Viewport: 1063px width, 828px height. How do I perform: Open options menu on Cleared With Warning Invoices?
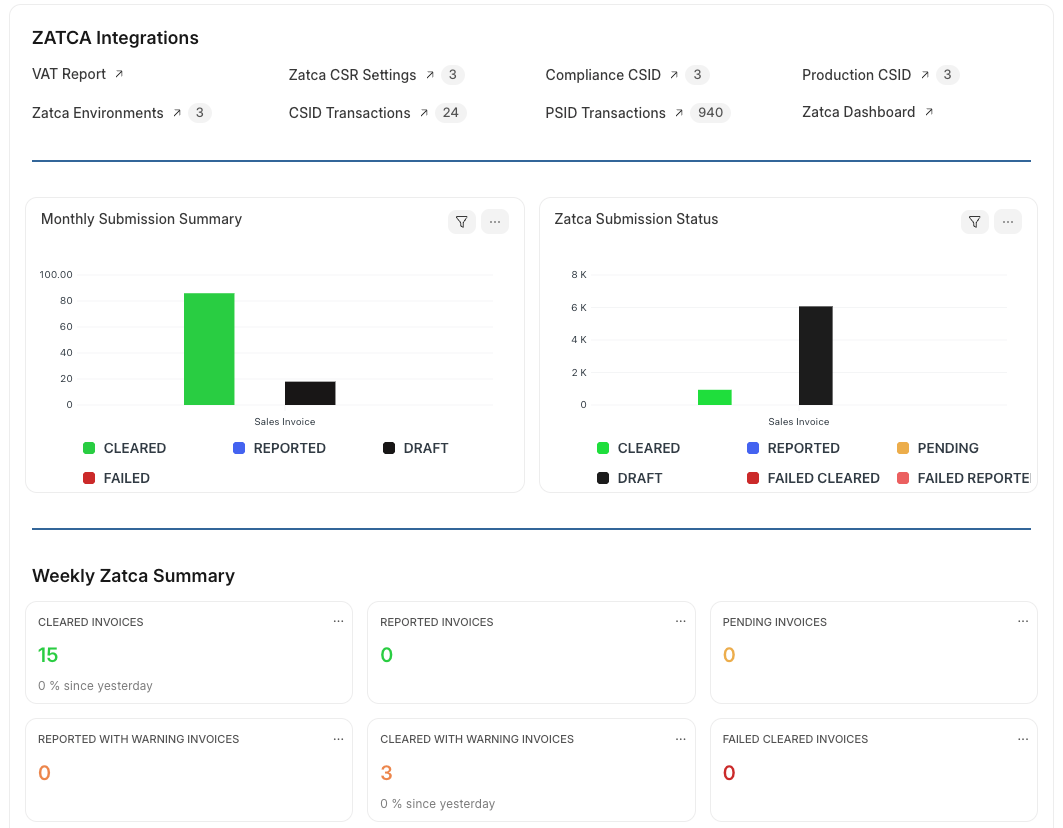coord(681,737)
